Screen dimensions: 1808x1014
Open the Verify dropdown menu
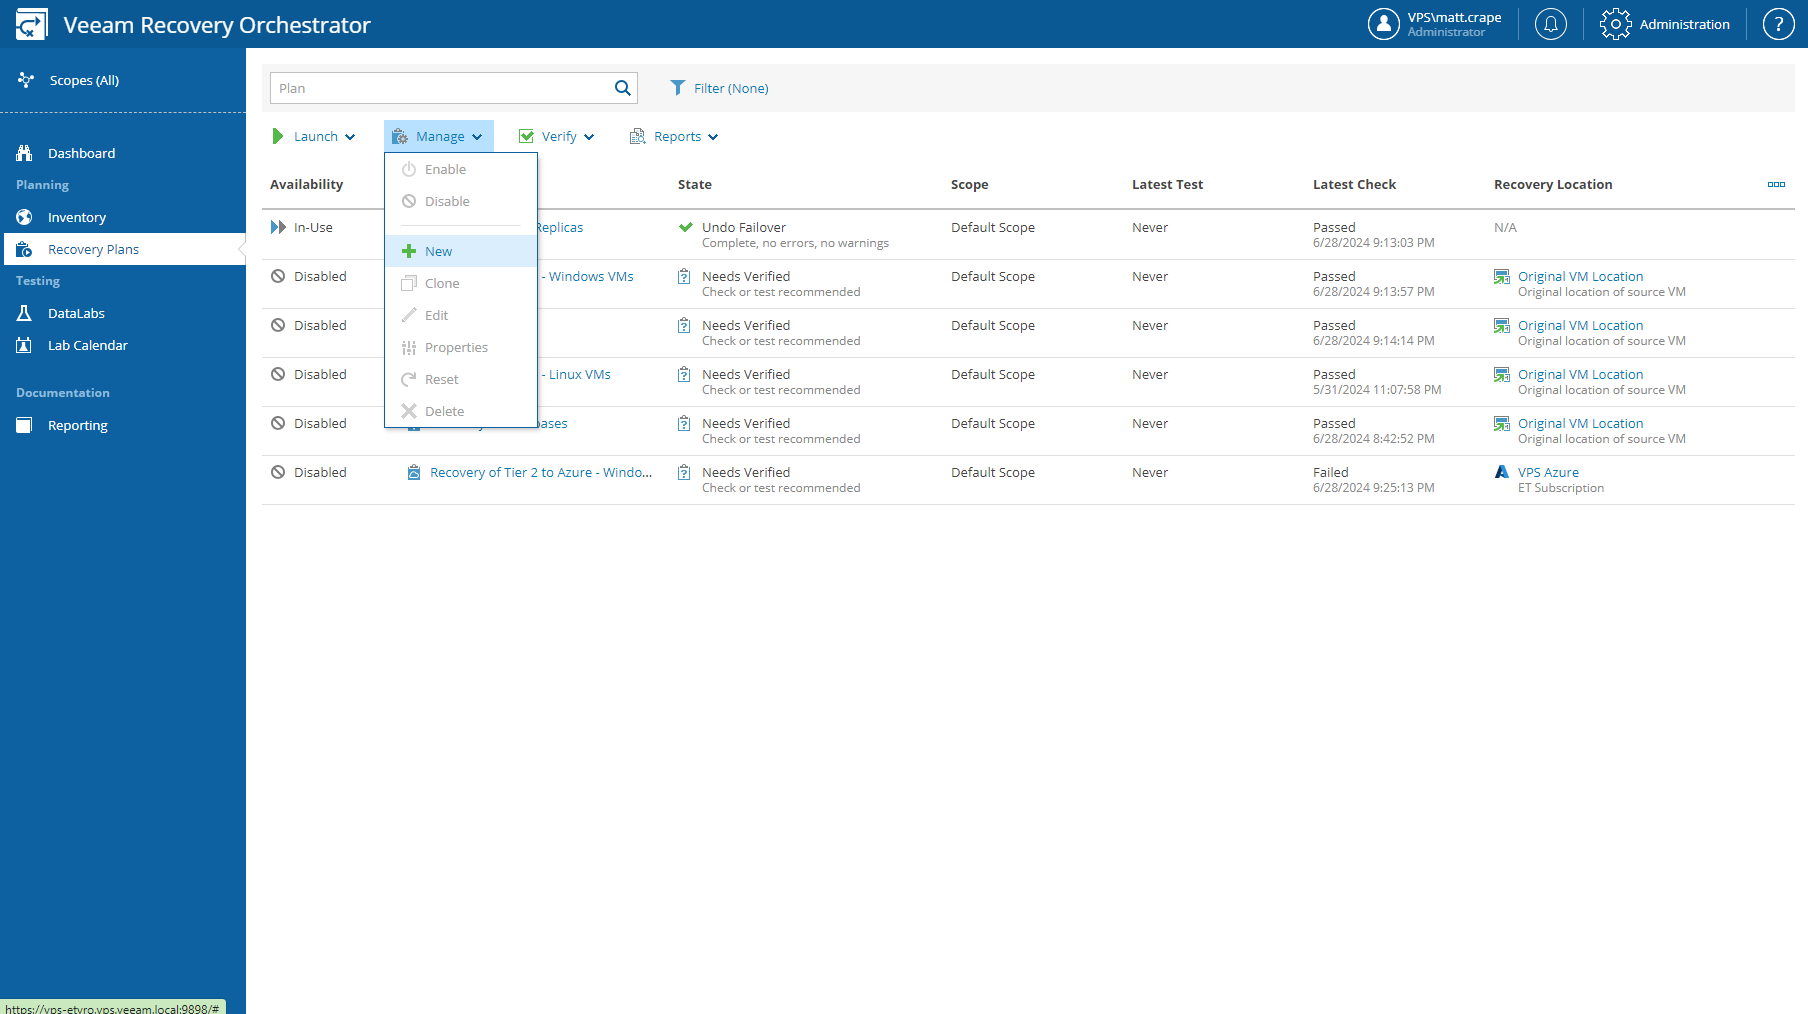(x=557, y=137)
